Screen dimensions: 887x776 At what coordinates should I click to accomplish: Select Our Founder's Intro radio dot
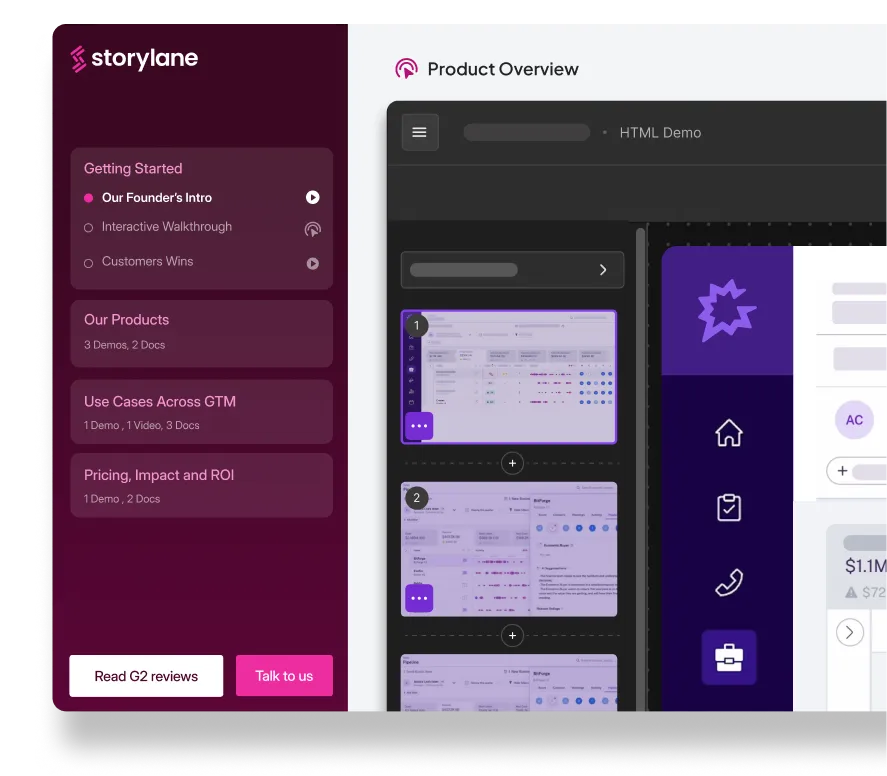88,198
